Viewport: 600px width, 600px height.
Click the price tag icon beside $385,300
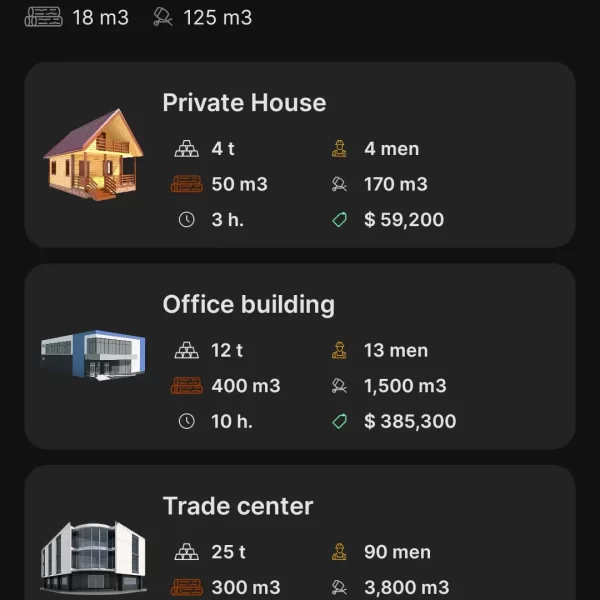pyautogui.click(x=339, y=421)
